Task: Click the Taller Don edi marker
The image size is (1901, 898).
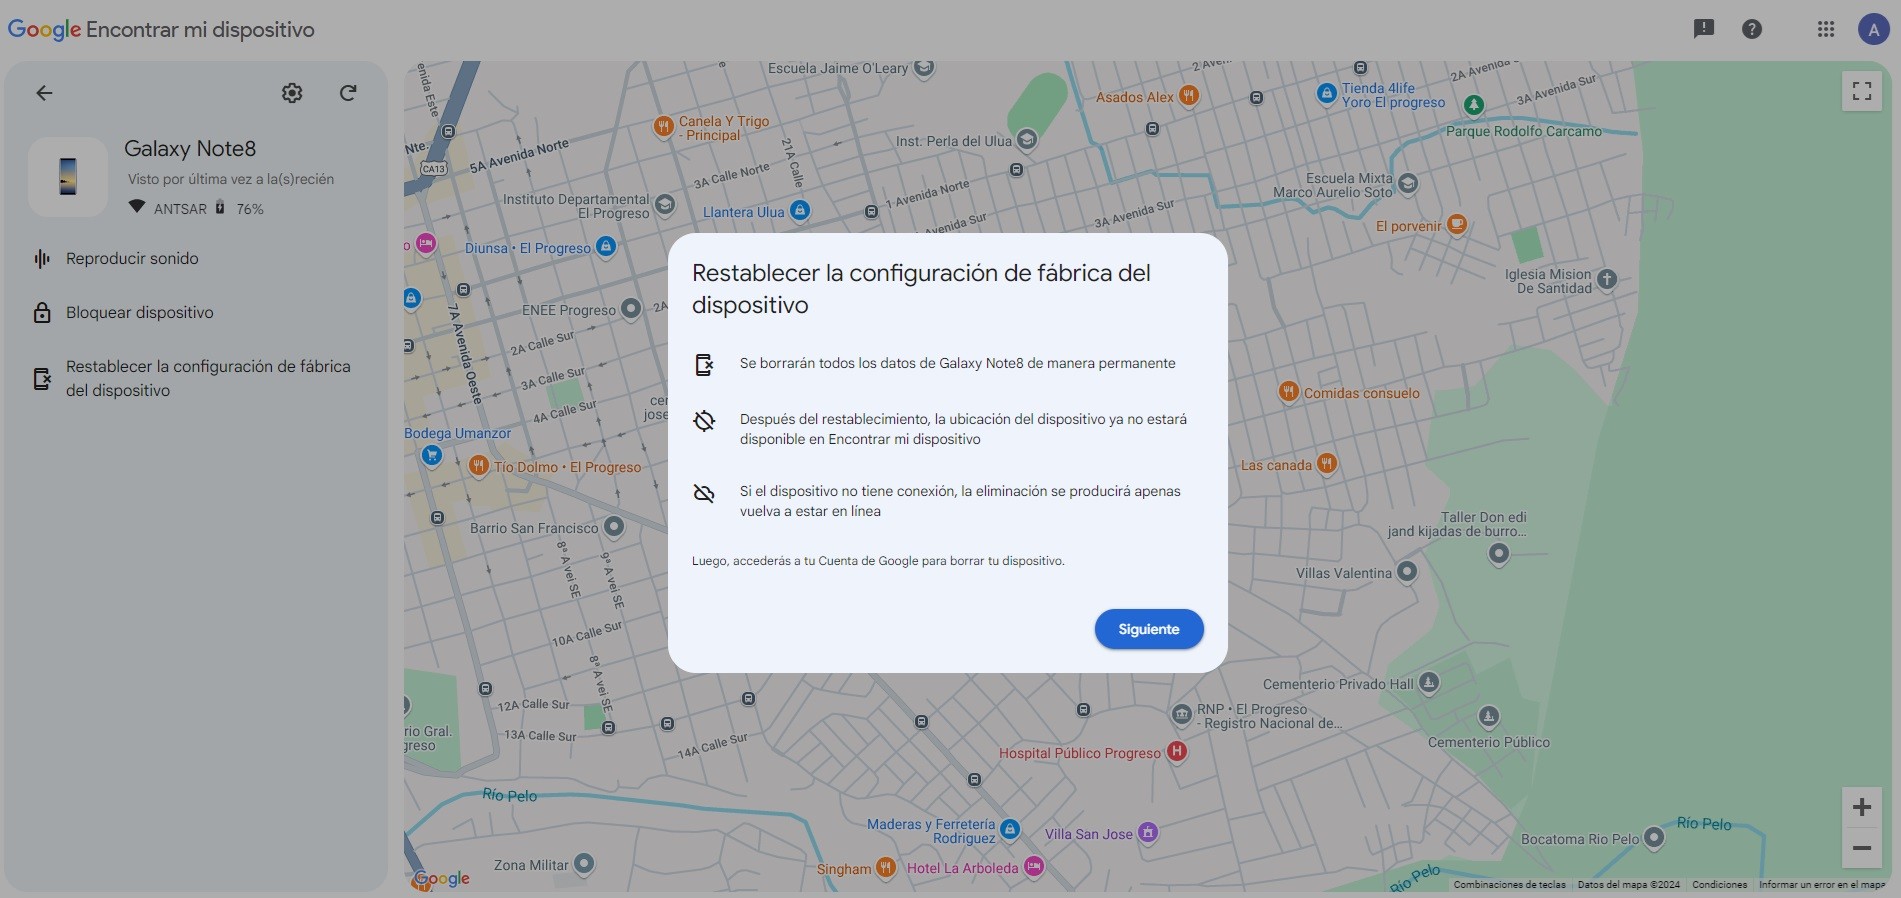Action: tap(1498, 553)
